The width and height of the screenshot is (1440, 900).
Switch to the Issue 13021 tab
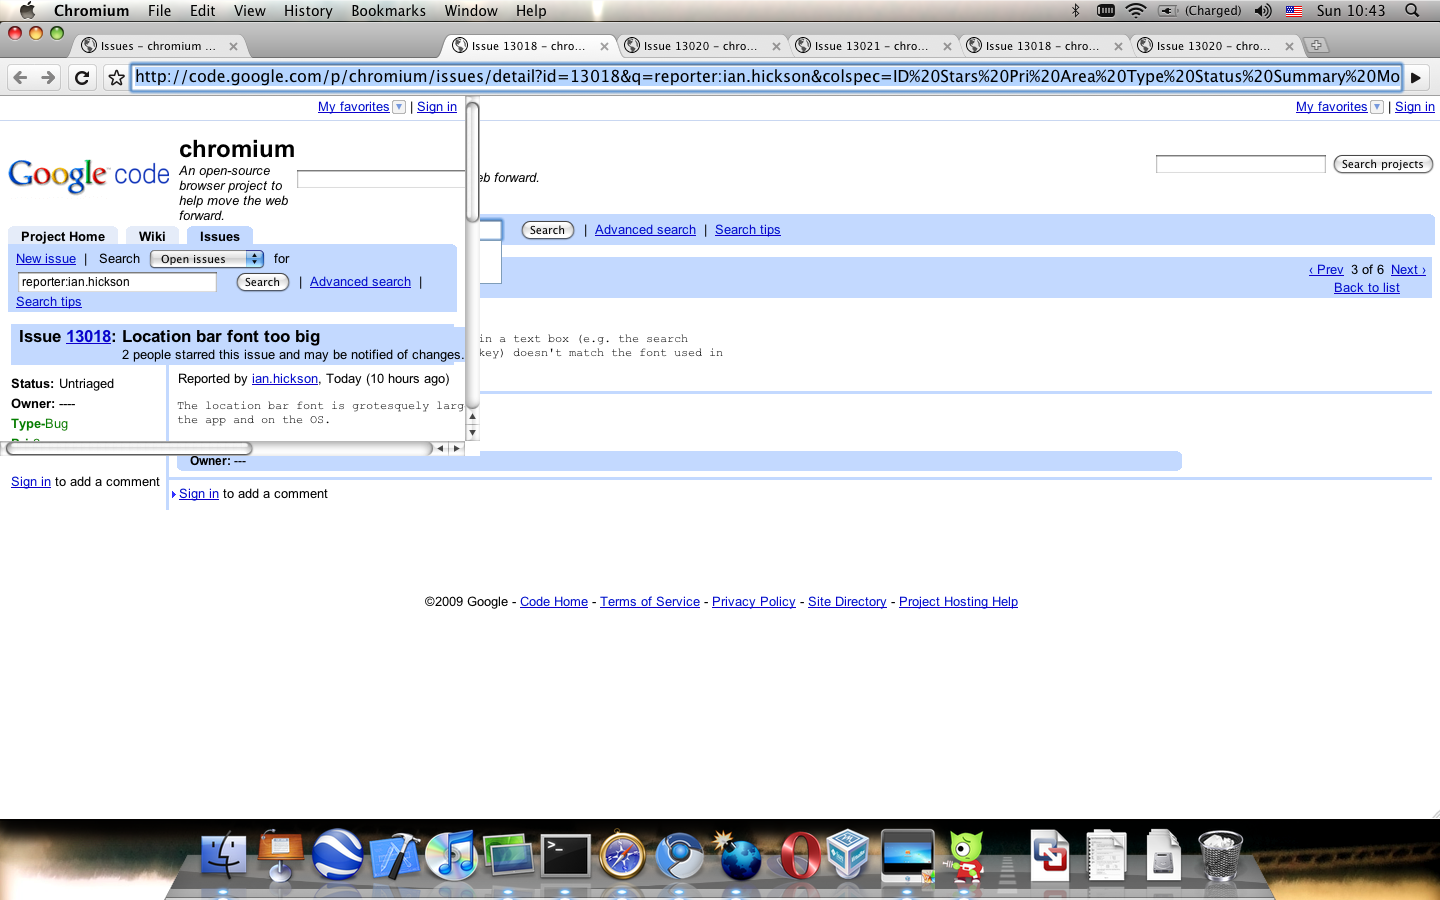870,46
